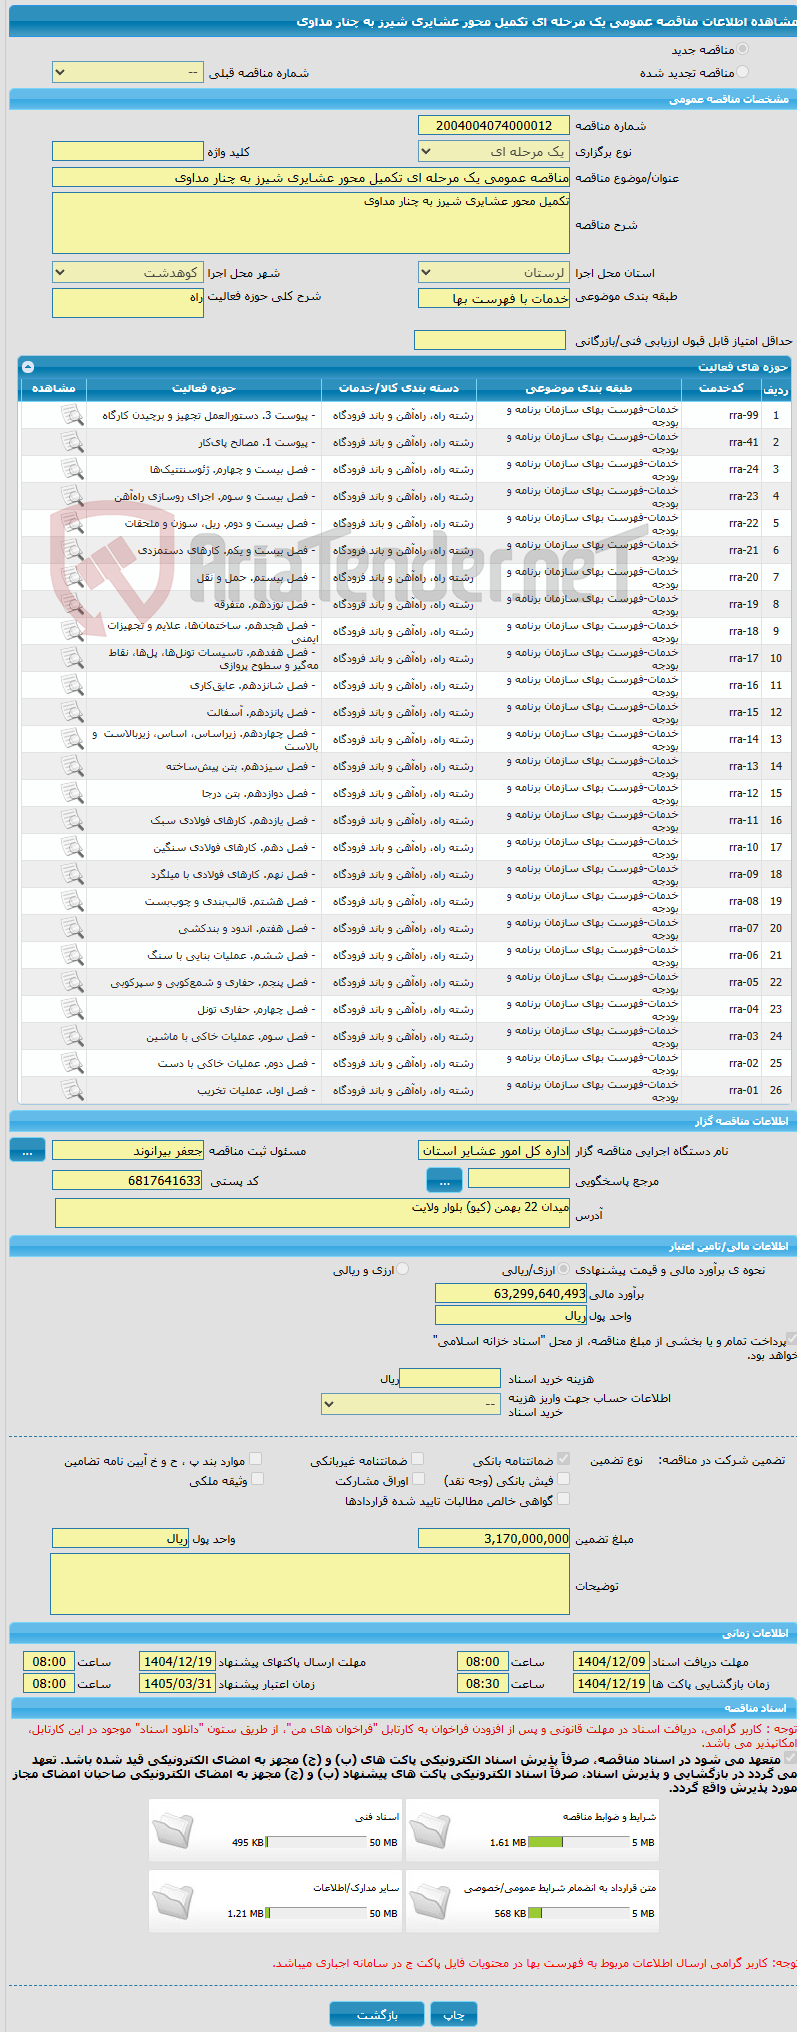Tick the وثیقه ملکی checkbox
This screenshot has height=2032, width=797.
point(257,1479)
